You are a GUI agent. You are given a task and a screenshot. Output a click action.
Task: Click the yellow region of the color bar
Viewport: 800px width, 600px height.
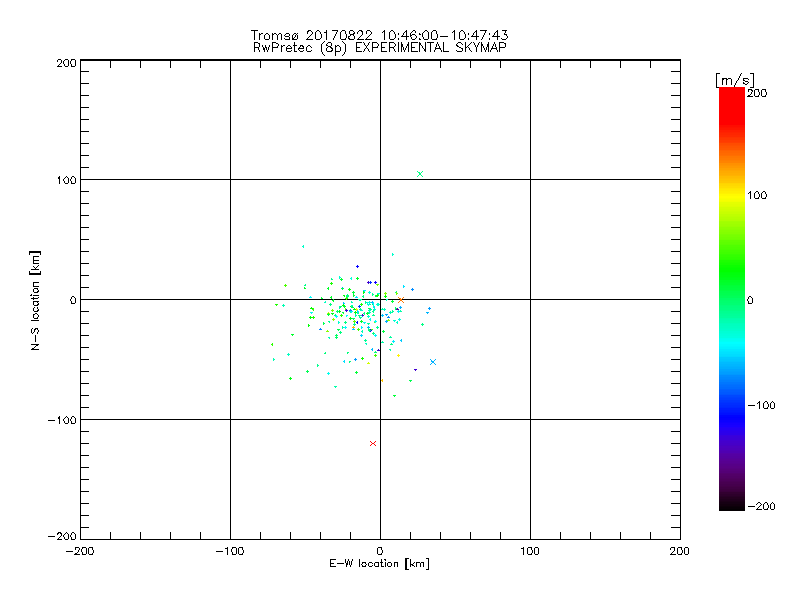732,196
